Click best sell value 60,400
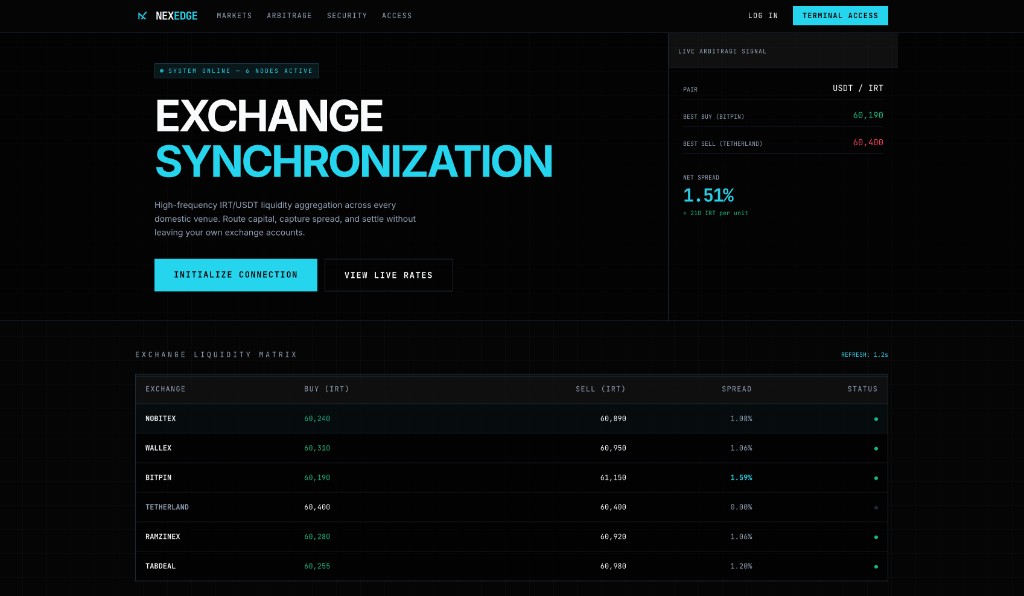This screenshot has width=1024, height=596. [868, 142]
